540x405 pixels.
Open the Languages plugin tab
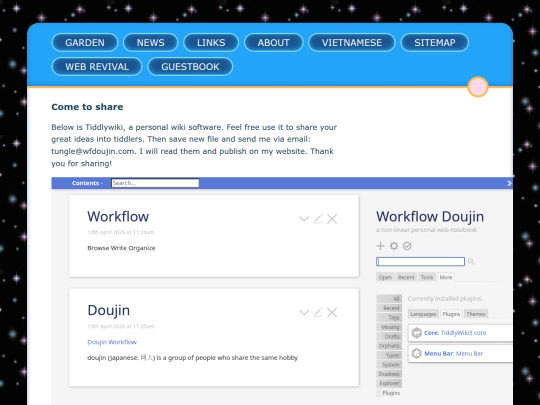[x=423, y=314]
